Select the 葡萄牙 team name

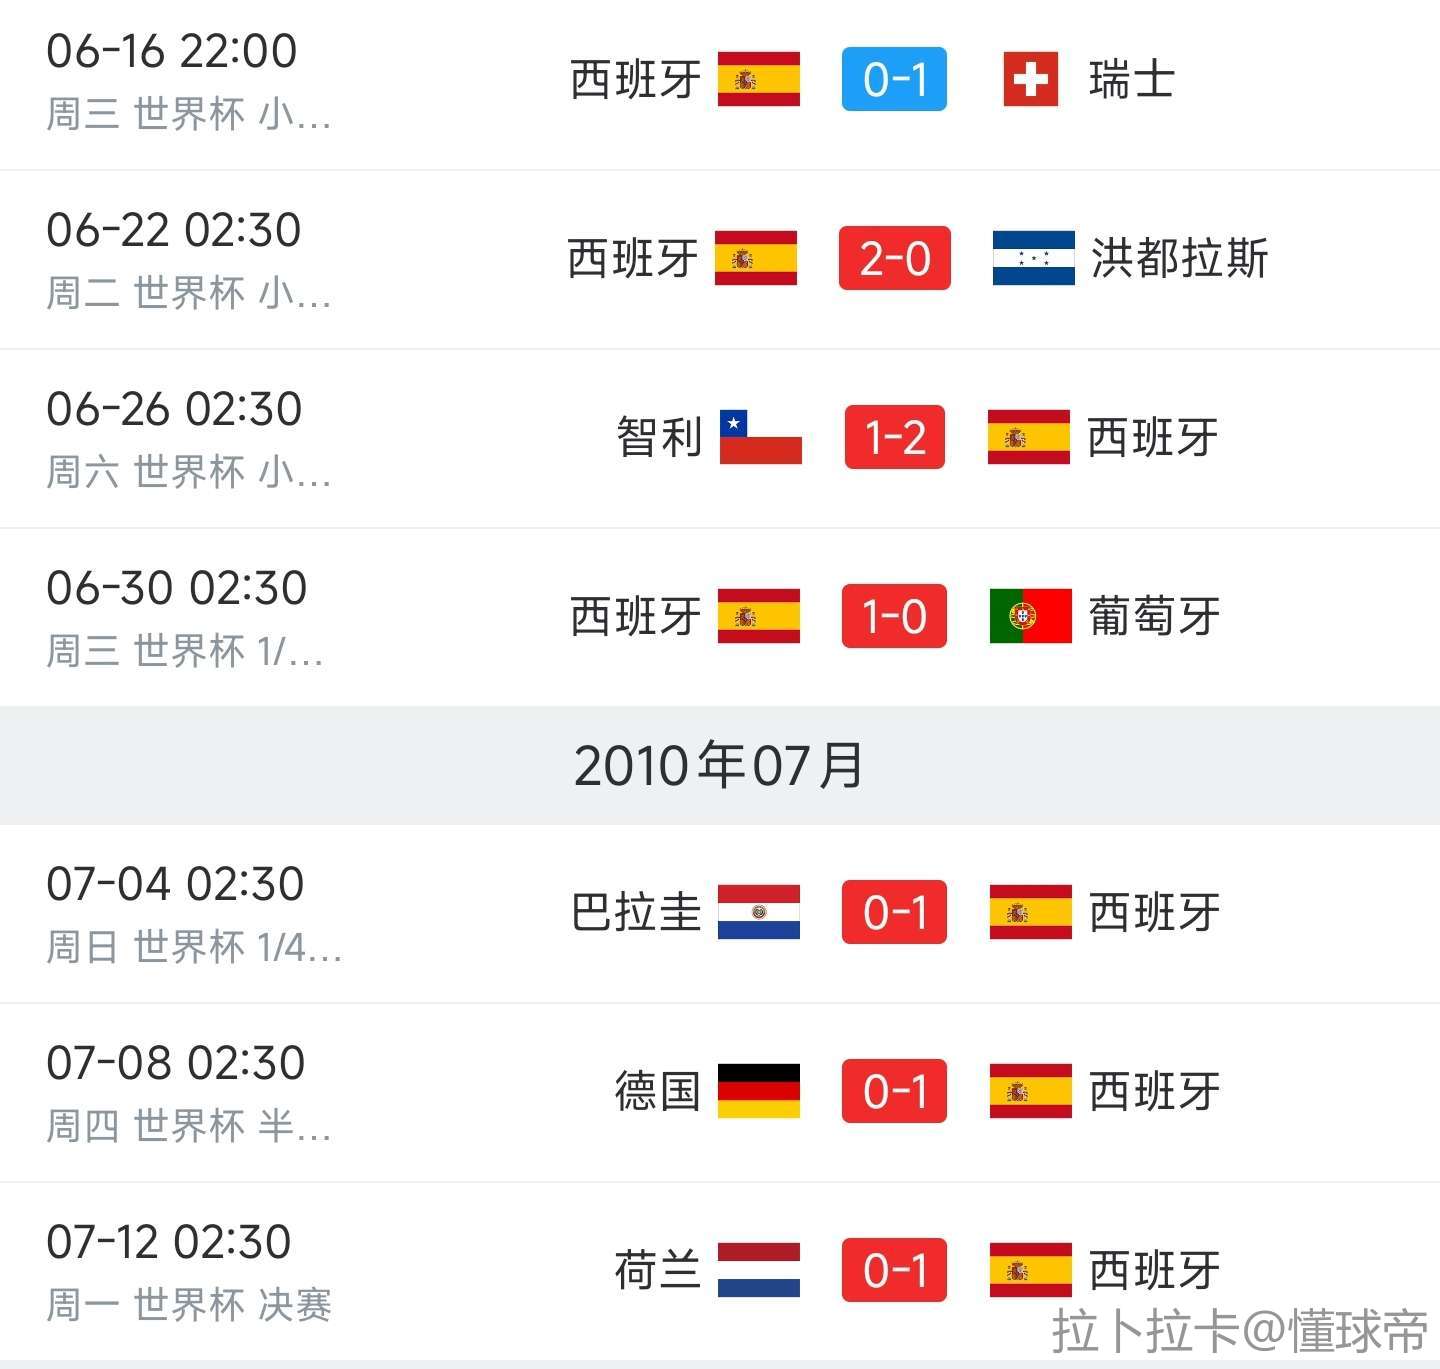(x=1154, y=616)
